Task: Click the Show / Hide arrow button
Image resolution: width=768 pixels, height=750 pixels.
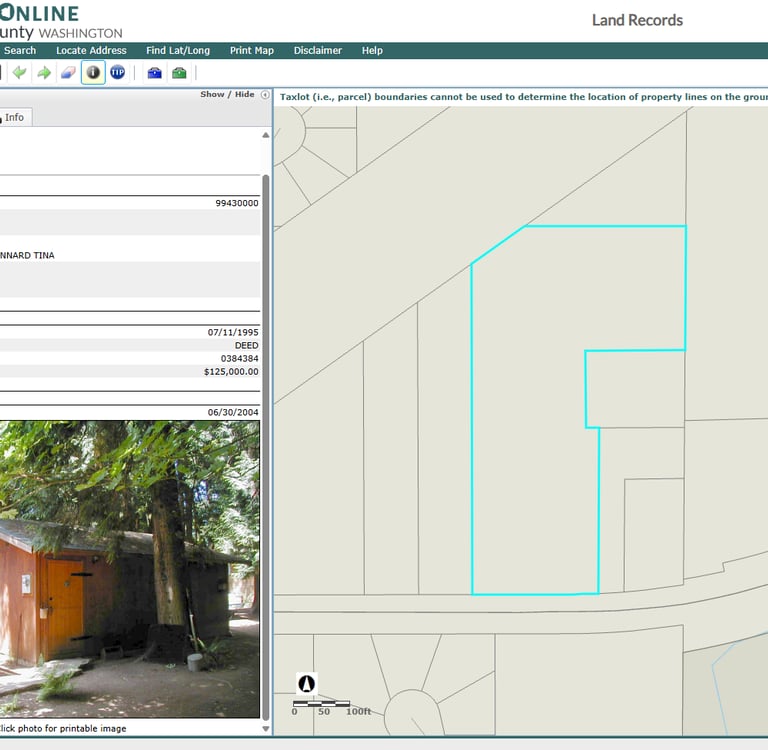Action: click(x=265, y=95)
